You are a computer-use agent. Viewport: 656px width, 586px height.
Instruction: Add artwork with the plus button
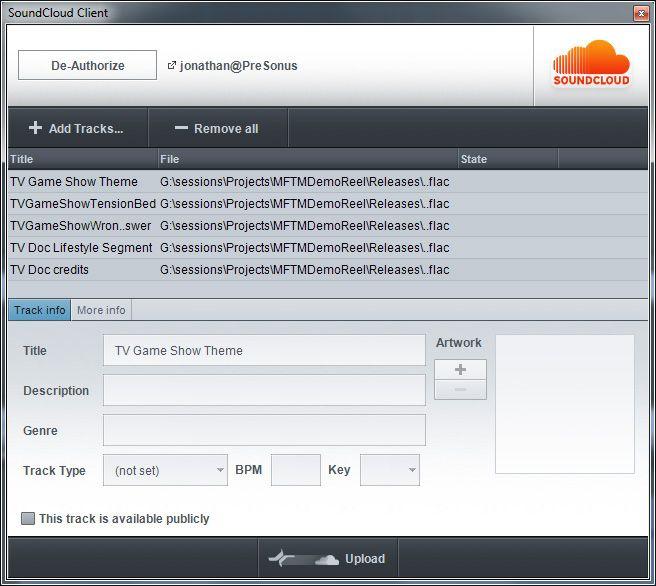click(460, 369)
